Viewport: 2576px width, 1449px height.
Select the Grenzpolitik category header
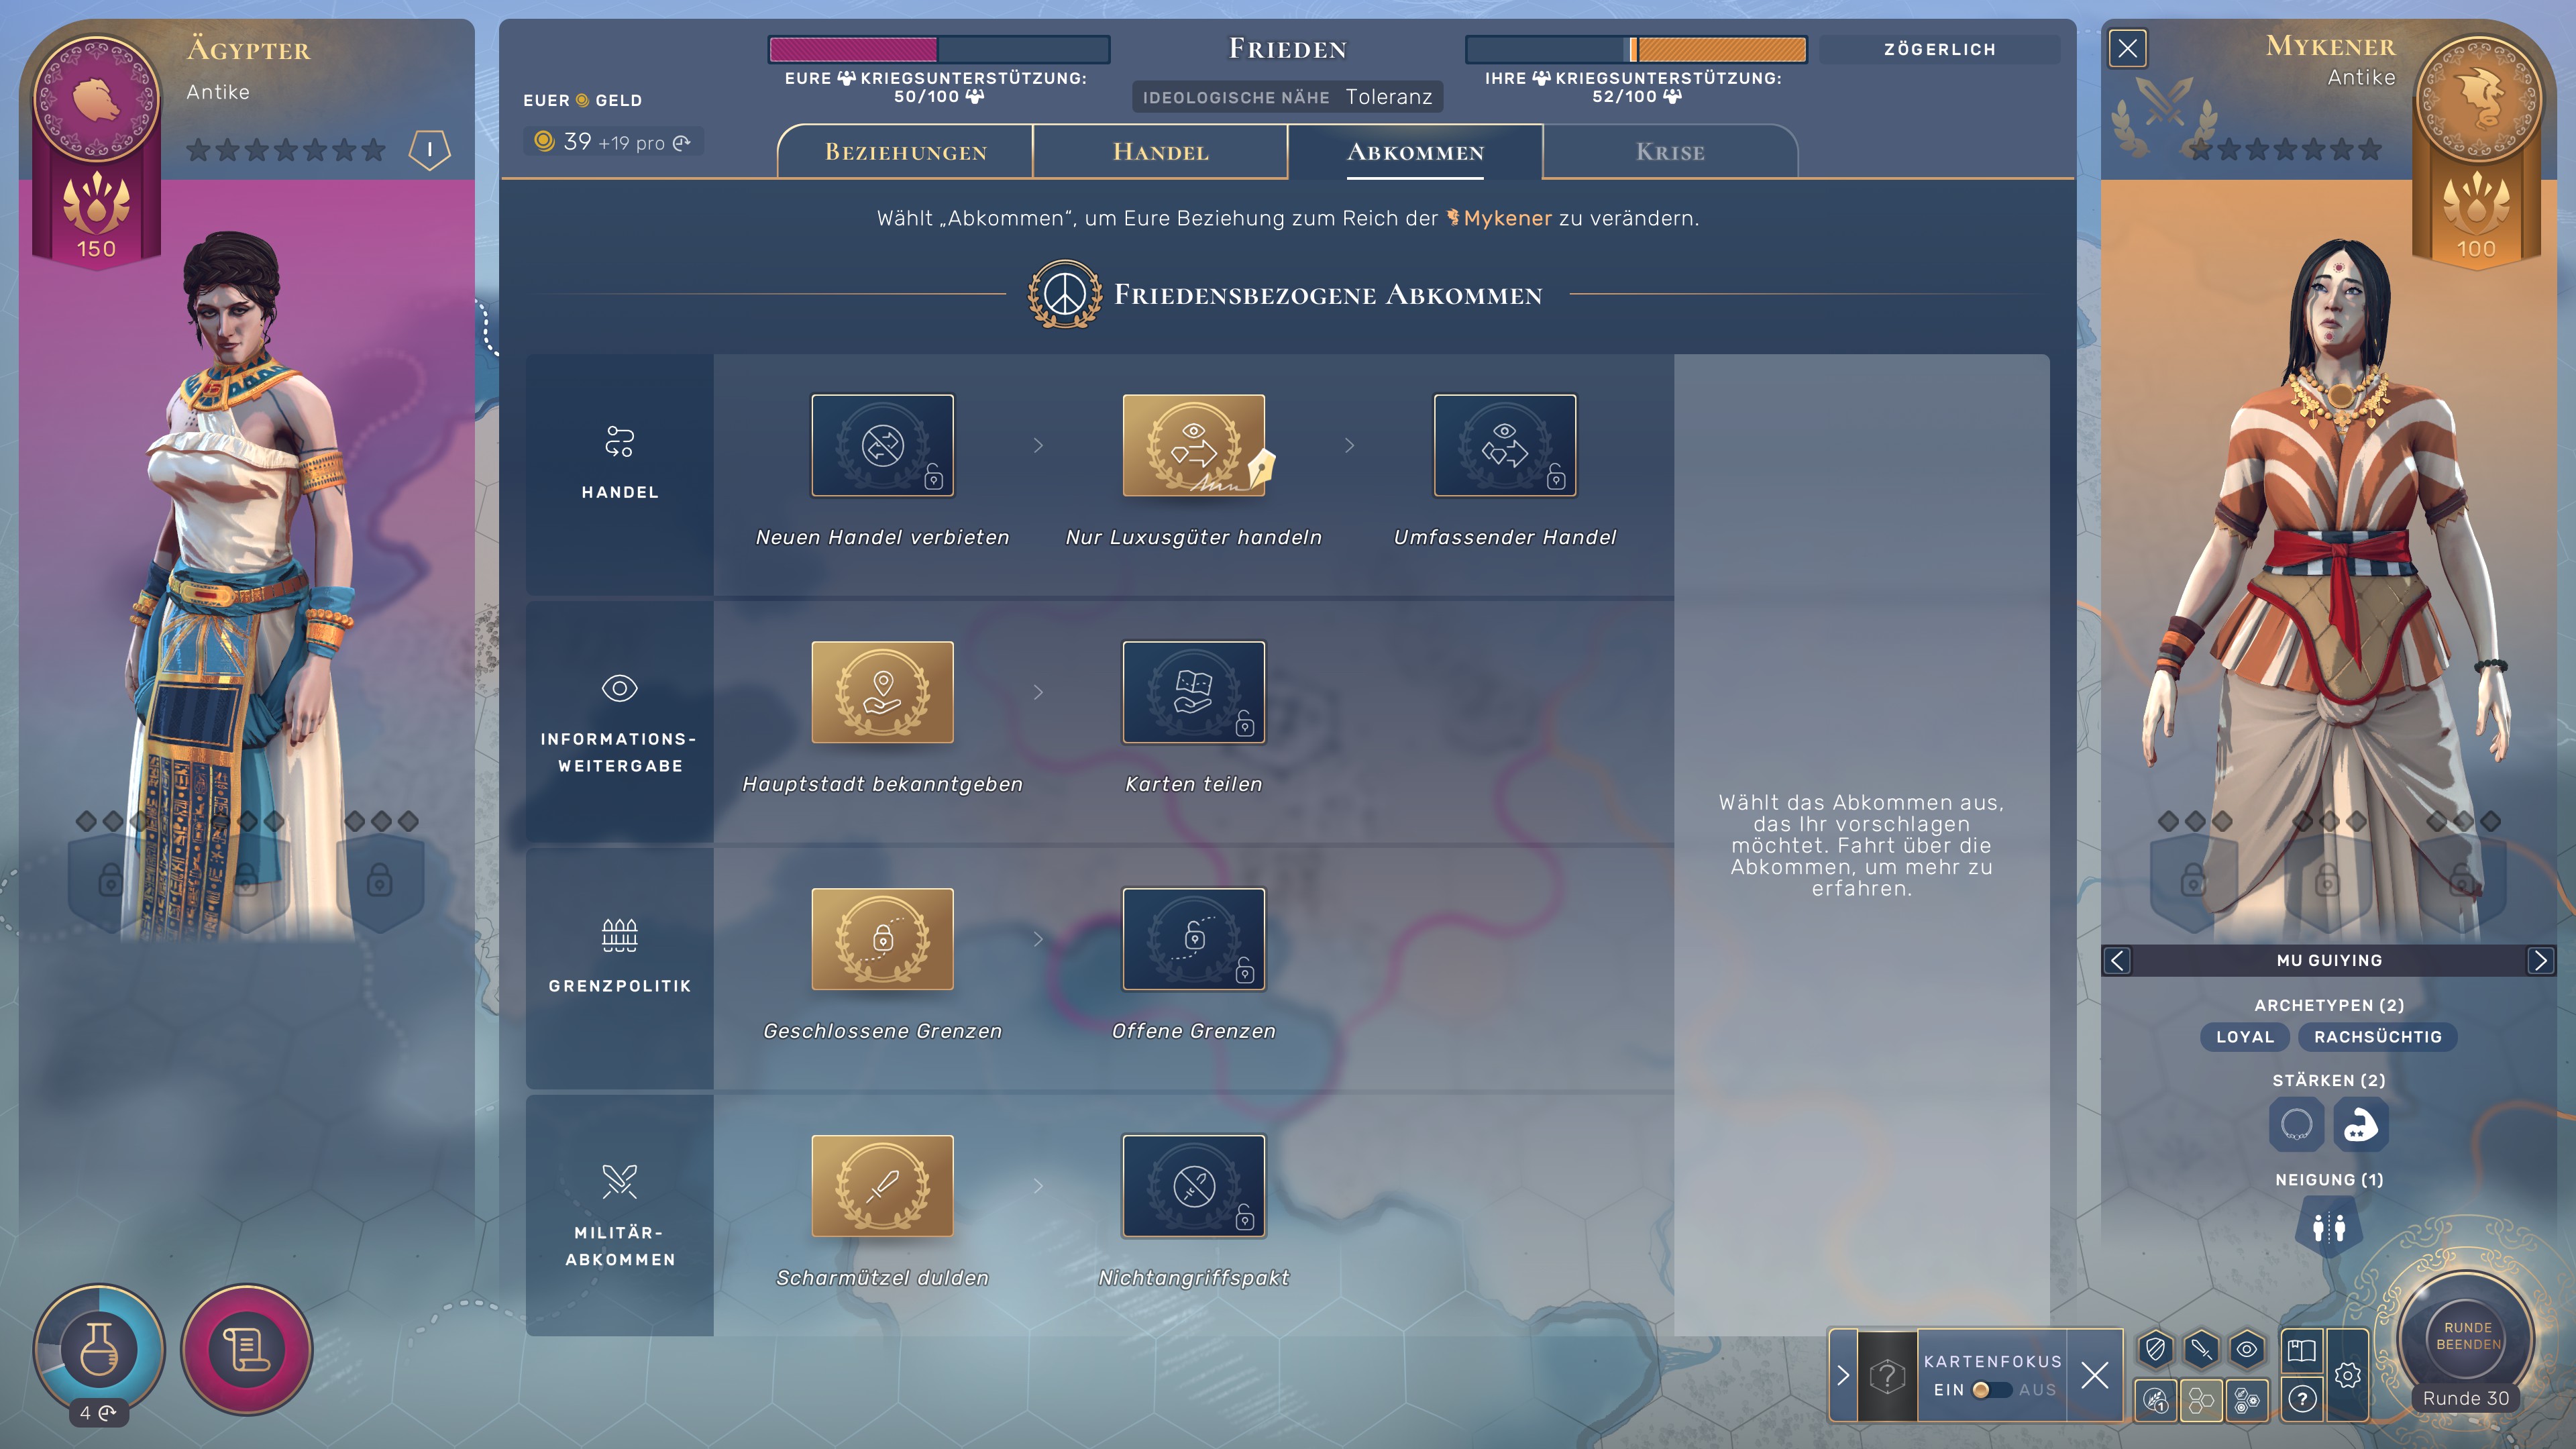click(620, 968)
